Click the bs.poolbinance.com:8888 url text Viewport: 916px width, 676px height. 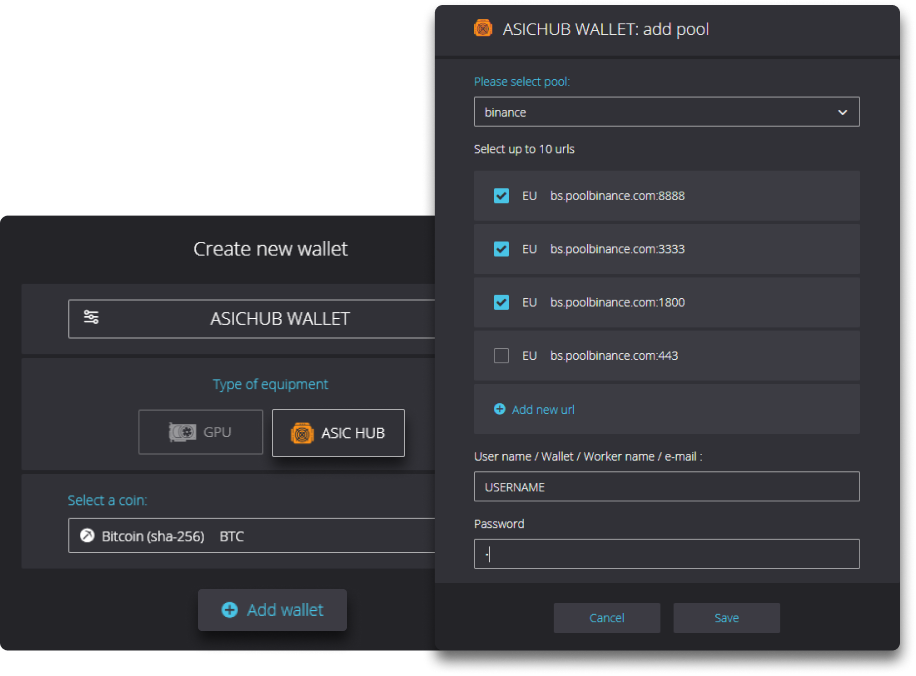617,196
